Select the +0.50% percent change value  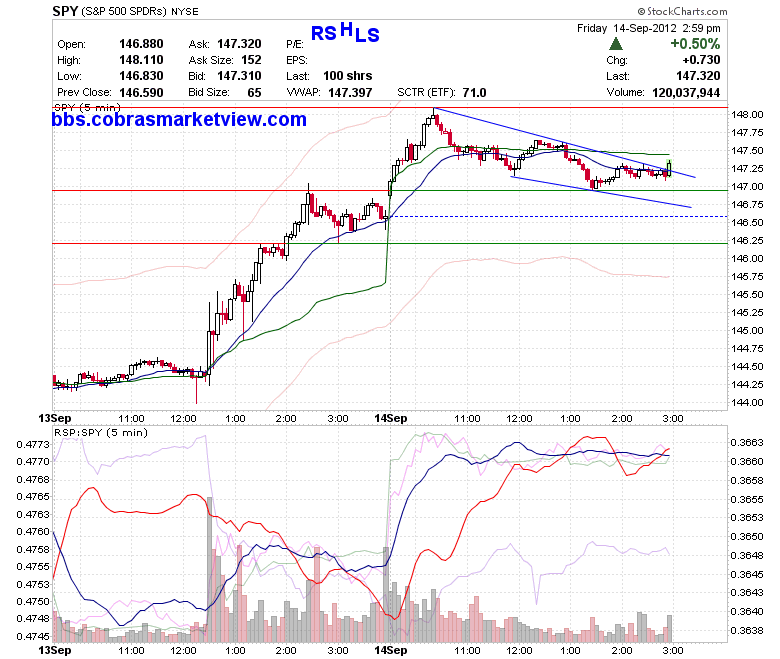point(695,44)
